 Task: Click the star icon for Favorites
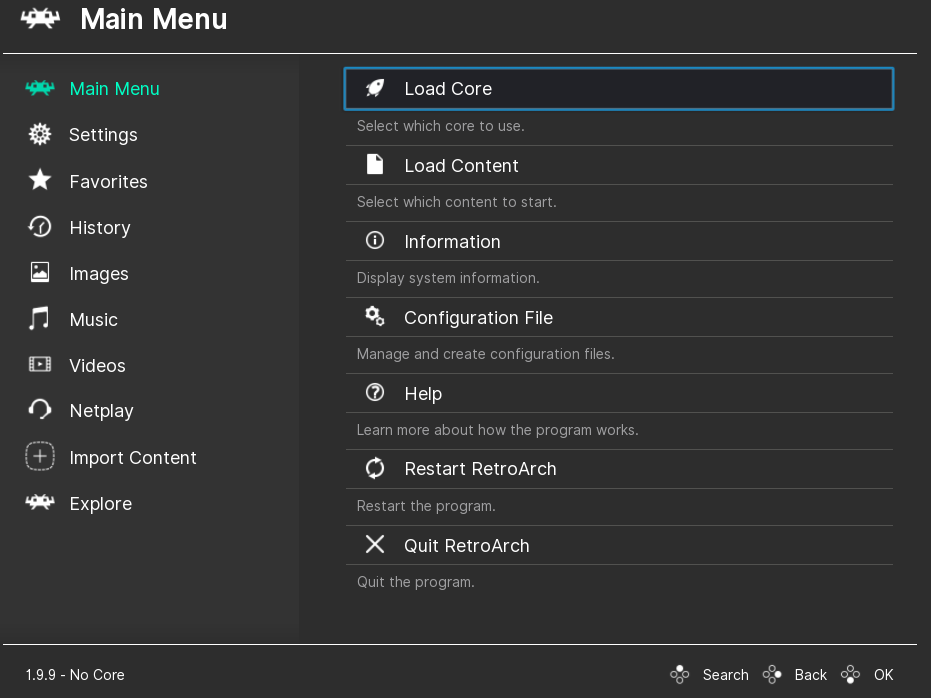[40, 181]
